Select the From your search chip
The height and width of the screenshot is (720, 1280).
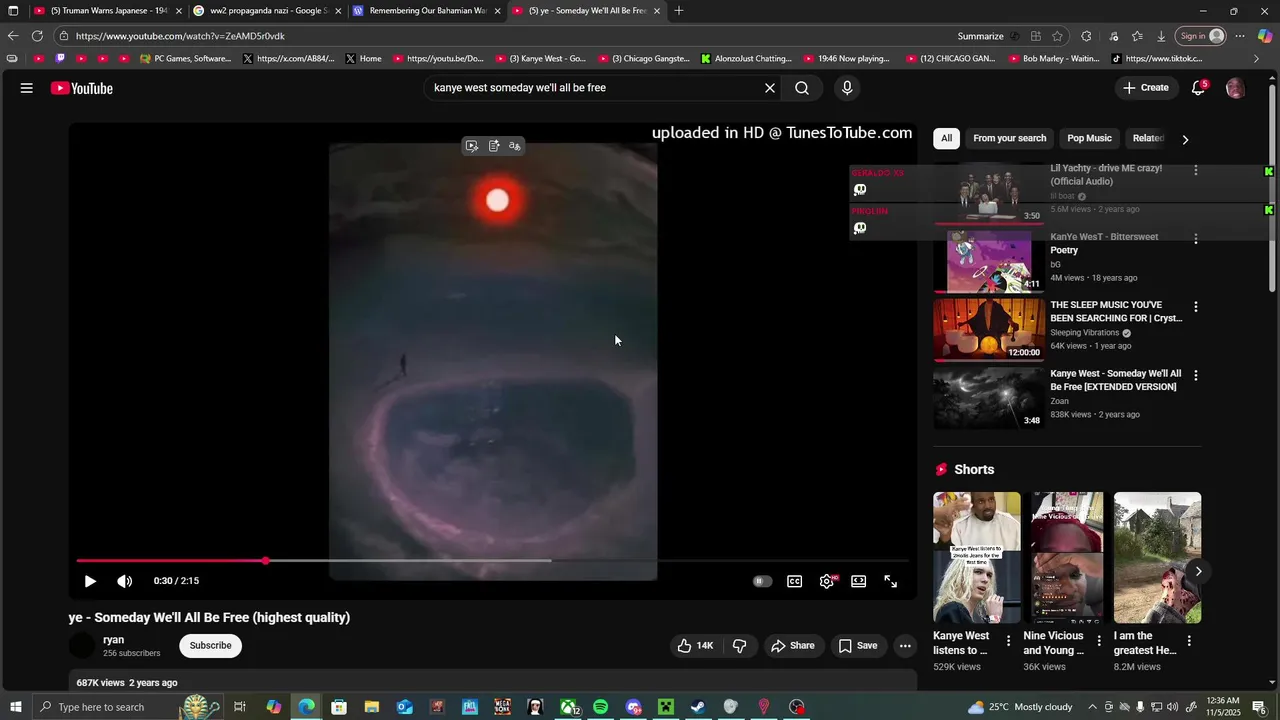coord(1009,139)
